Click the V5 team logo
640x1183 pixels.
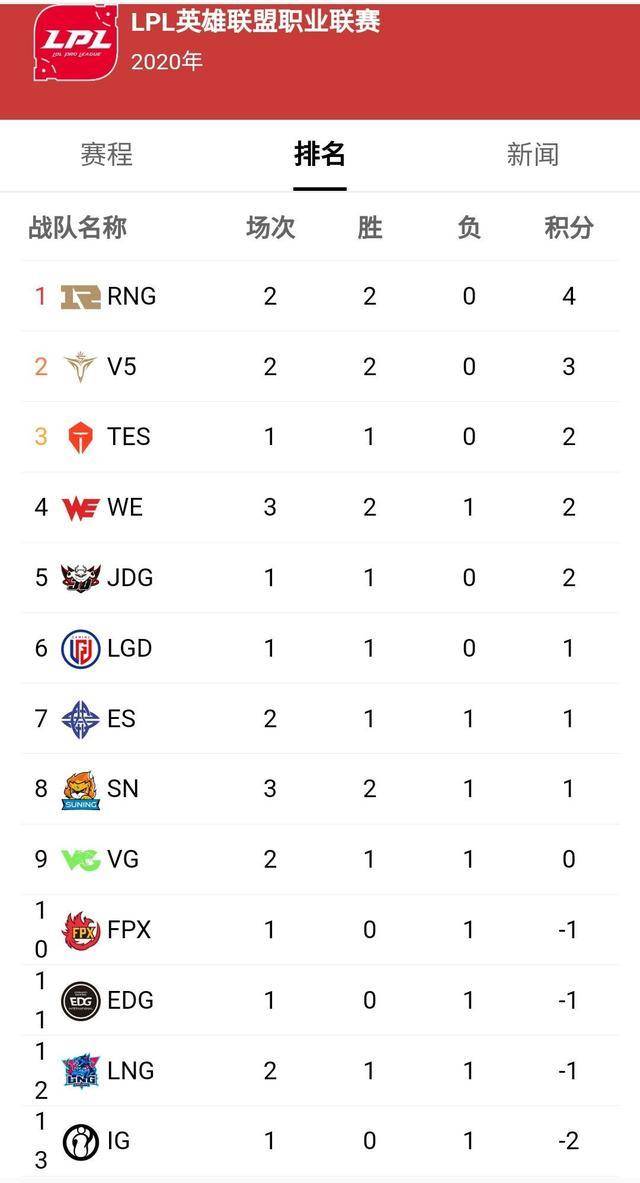[80, 368]
